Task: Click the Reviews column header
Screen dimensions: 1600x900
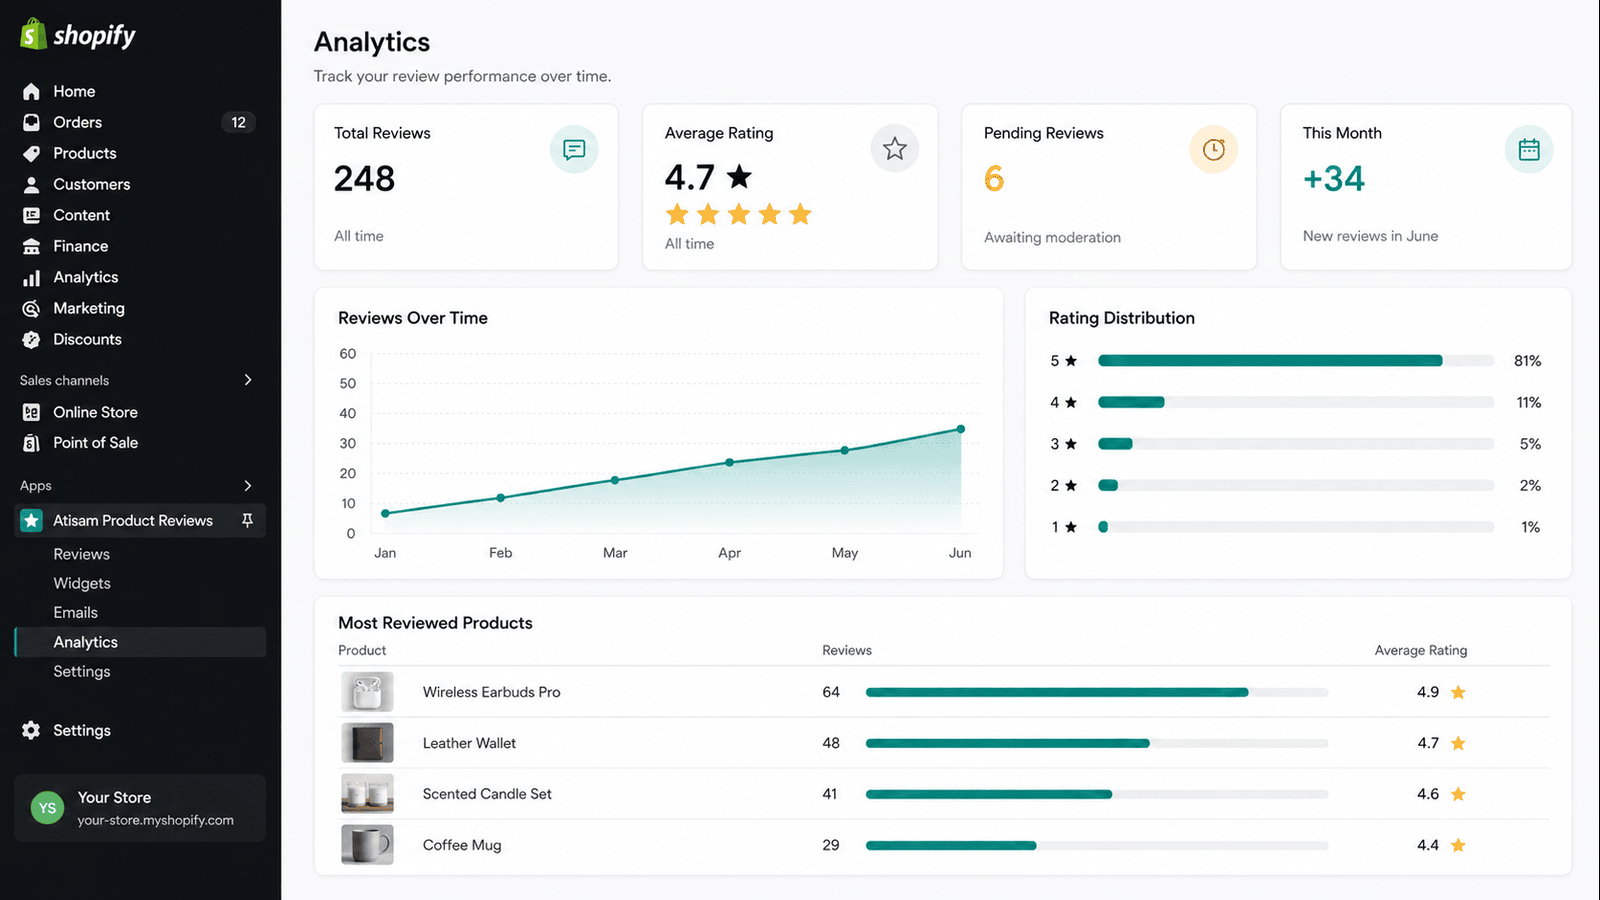Action: coord(847,650)
